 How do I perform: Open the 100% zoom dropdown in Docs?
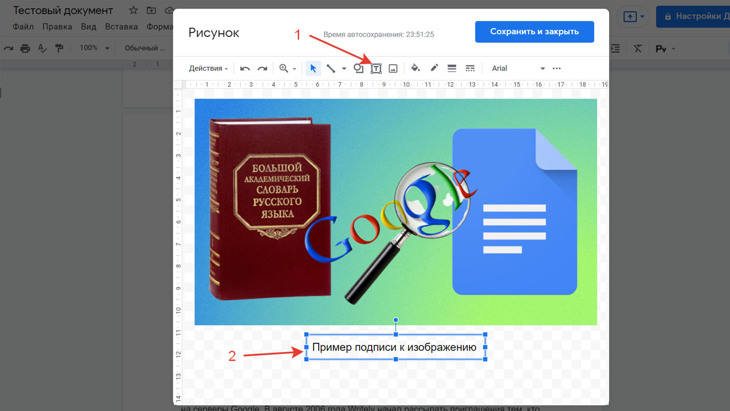pyautogui.click(x=95, y=48)
